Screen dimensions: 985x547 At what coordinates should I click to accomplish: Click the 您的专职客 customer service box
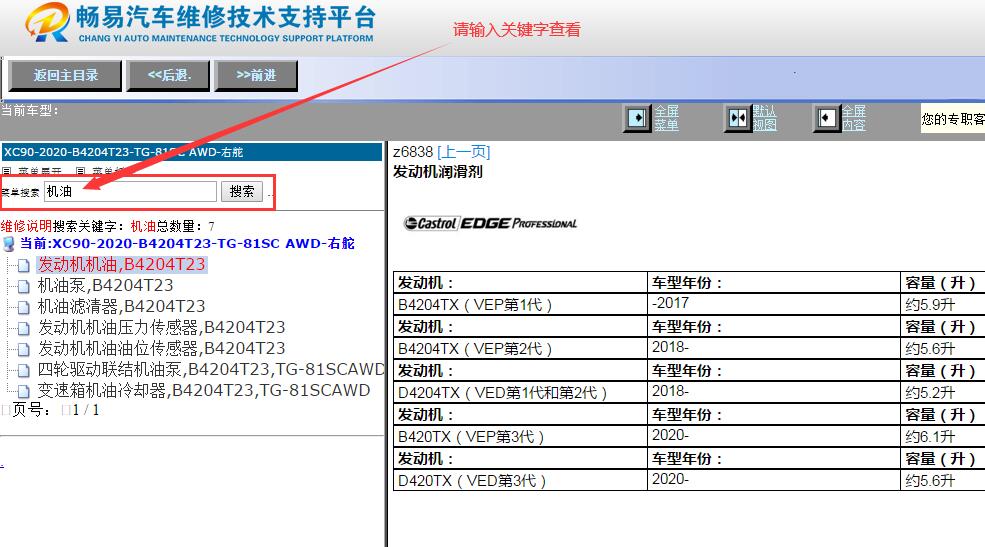(953, 119)
